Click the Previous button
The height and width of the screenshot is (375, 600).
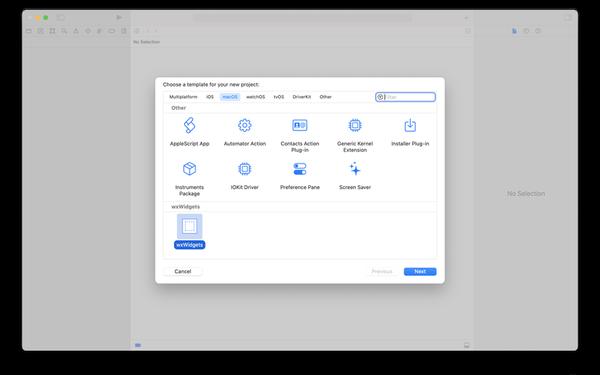[x=382, y=271]
